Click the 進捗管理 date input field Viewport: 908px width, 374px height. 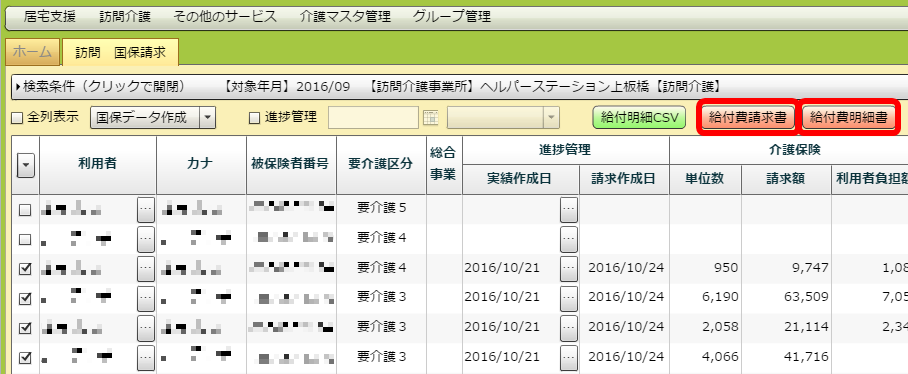pyautogui.click(x=374, y=118)
